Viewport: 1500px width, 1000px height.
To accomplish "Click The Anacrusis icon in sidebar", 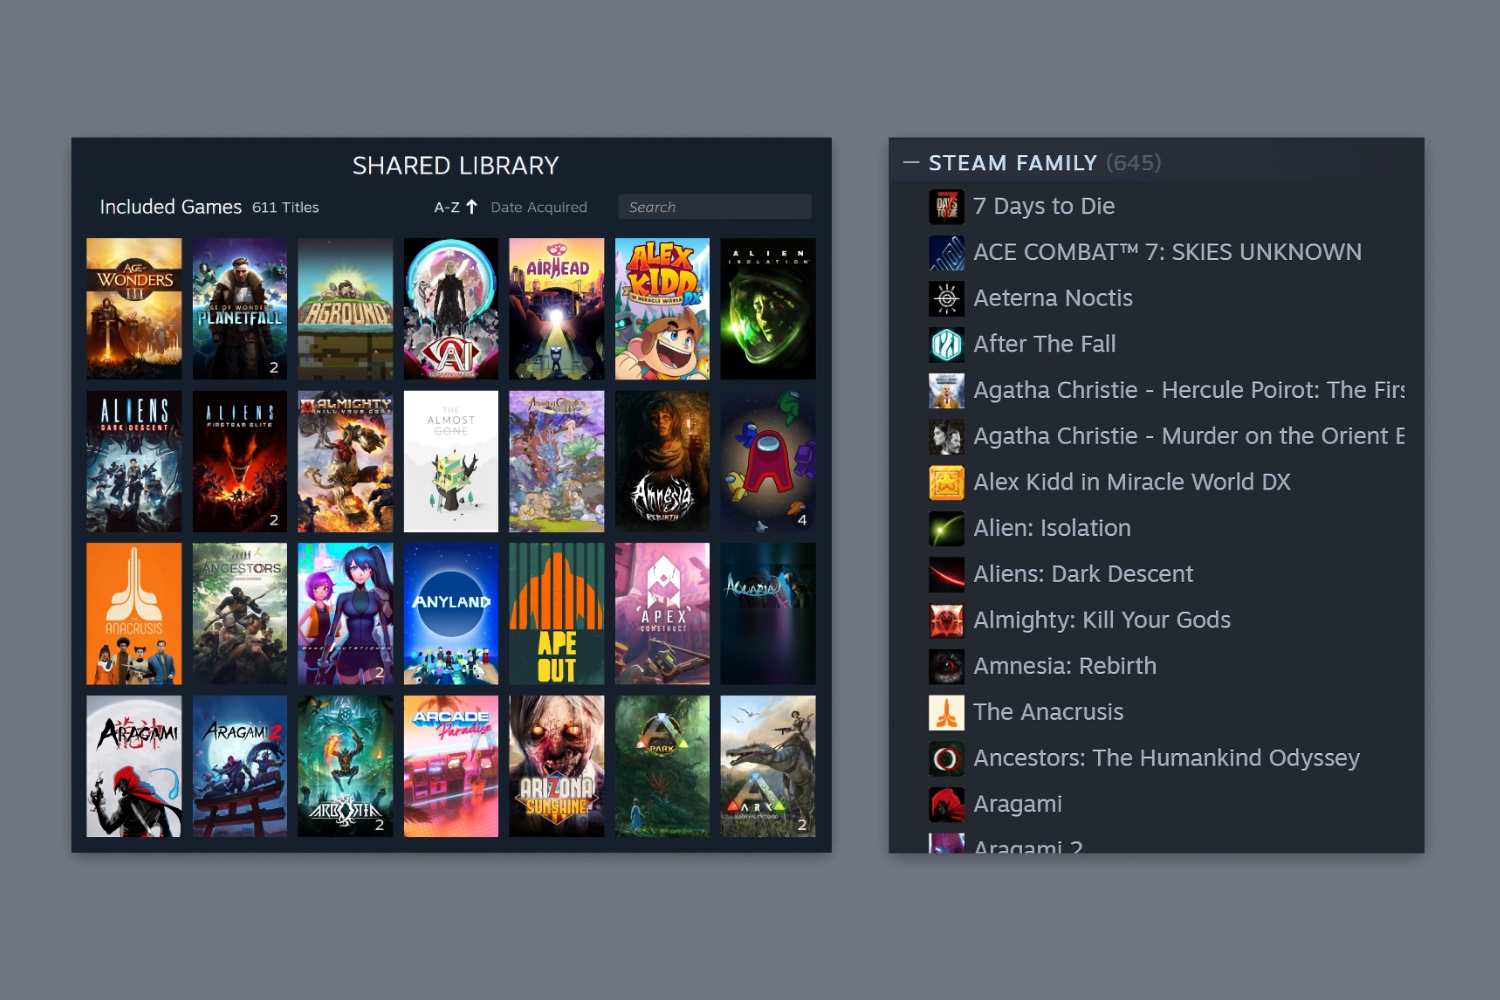I will click(946, 711).
